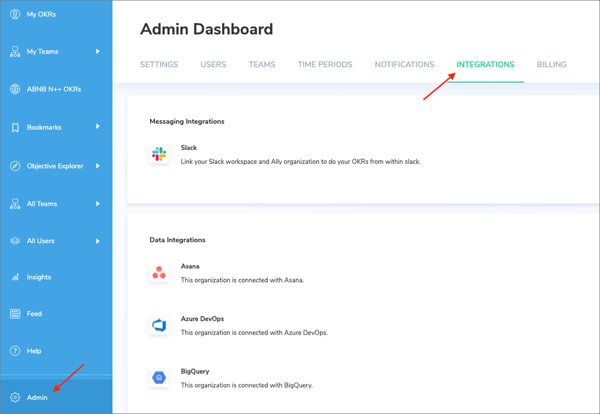Click the ABNB N++ OKRs globe icon

[x=15, y=89]
